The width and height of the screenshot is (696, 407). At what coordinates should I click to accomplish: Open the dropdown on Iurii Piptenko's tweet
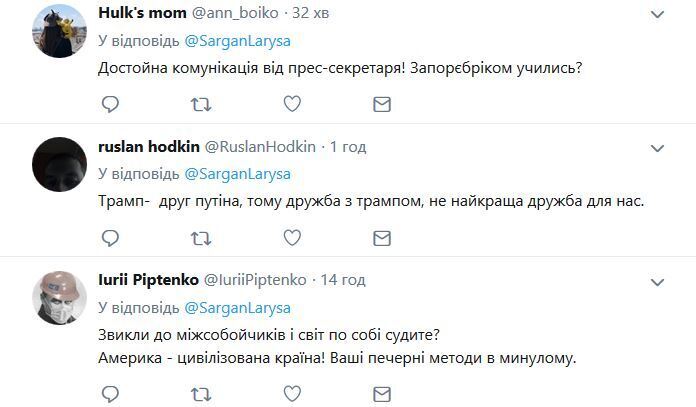(x=657, y=282)
